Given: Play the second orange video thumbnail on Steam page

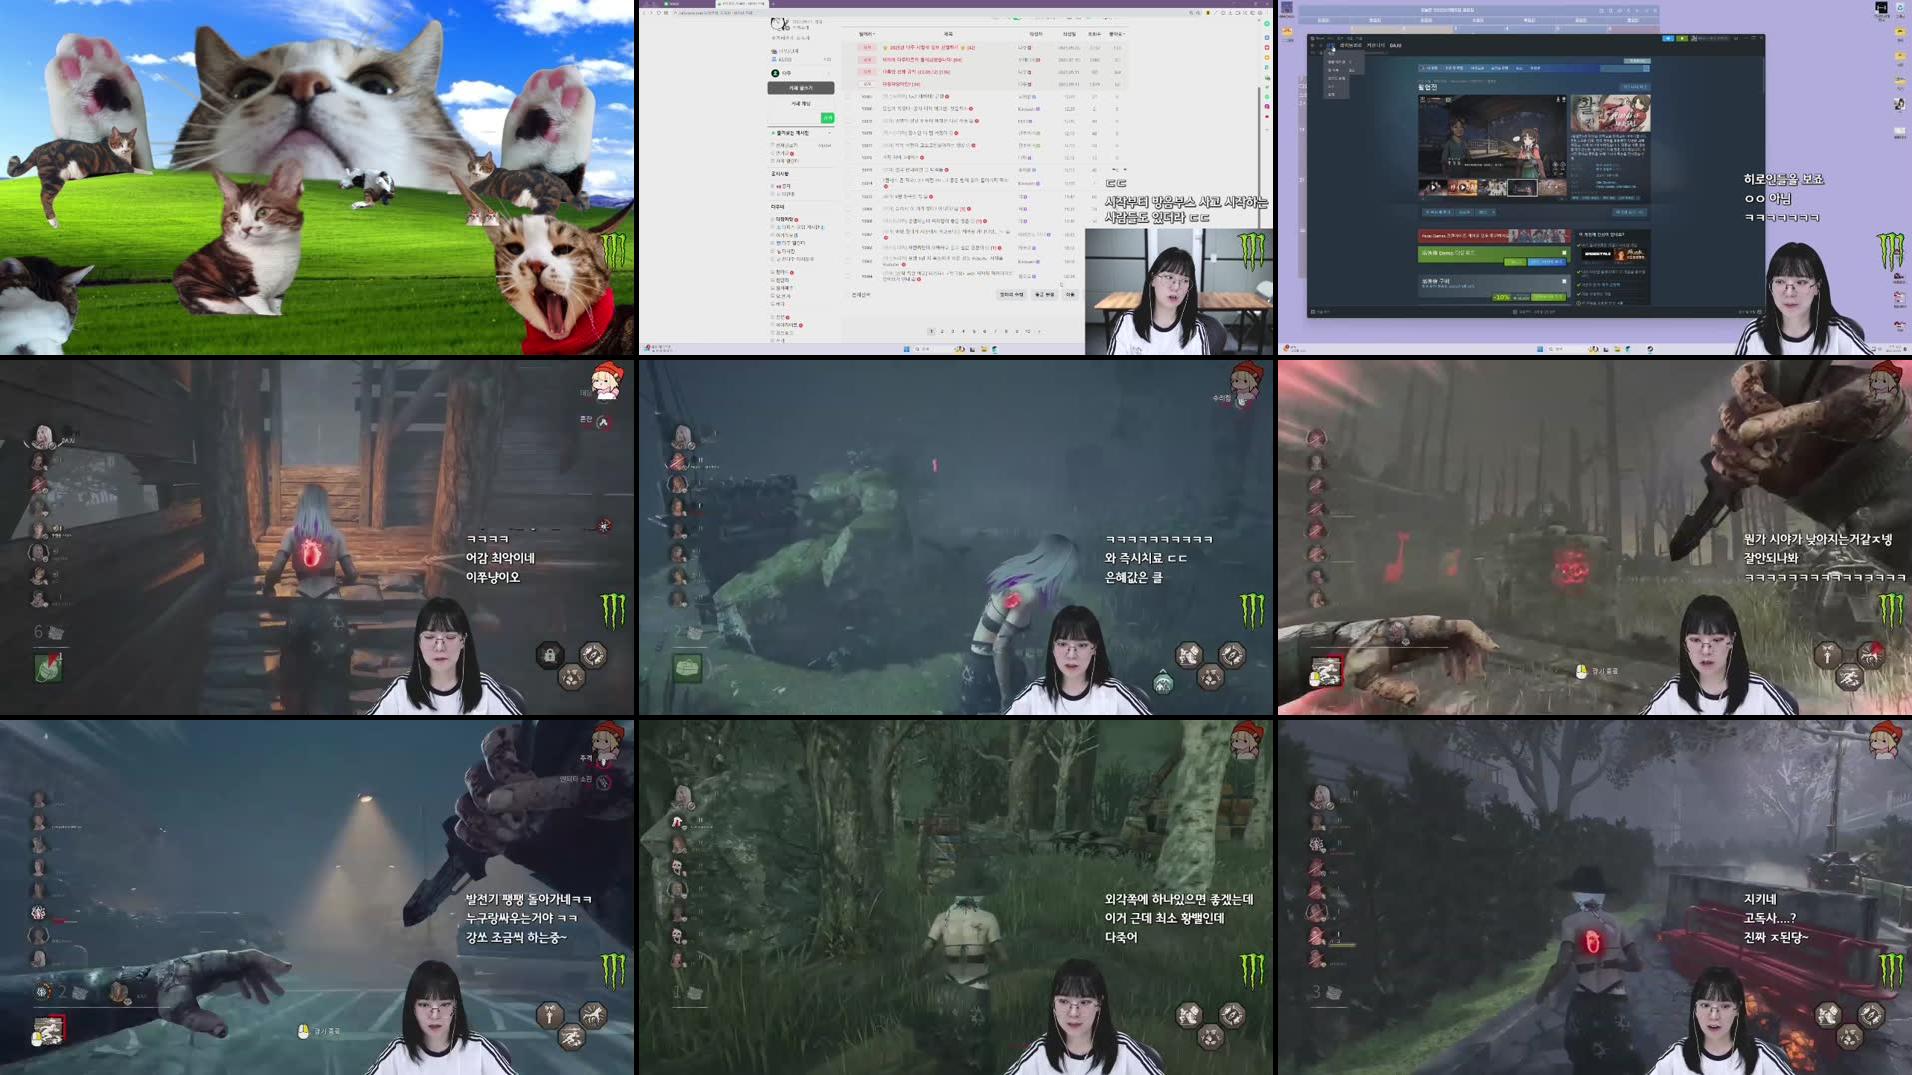Looking at the screenshot, I should pos(1462,187).
